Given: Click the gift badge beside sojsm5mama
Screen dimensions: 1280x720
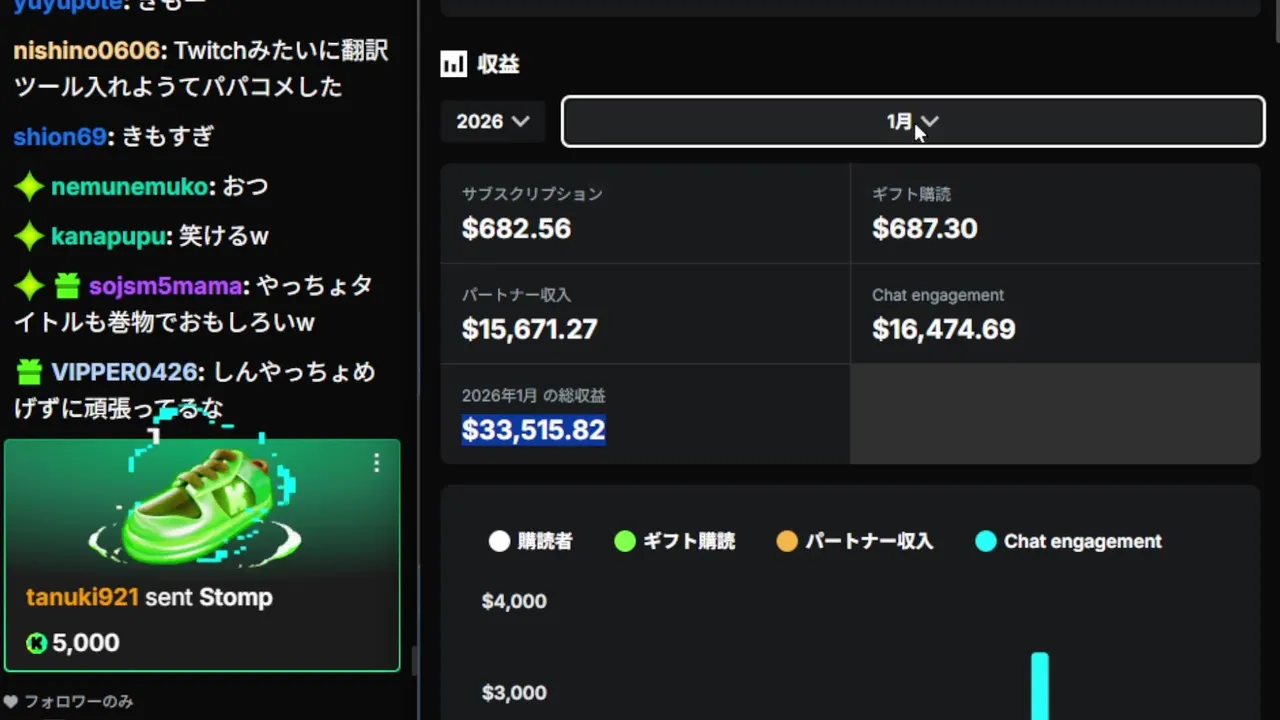Looking at the screenshot, I should 67,287.
